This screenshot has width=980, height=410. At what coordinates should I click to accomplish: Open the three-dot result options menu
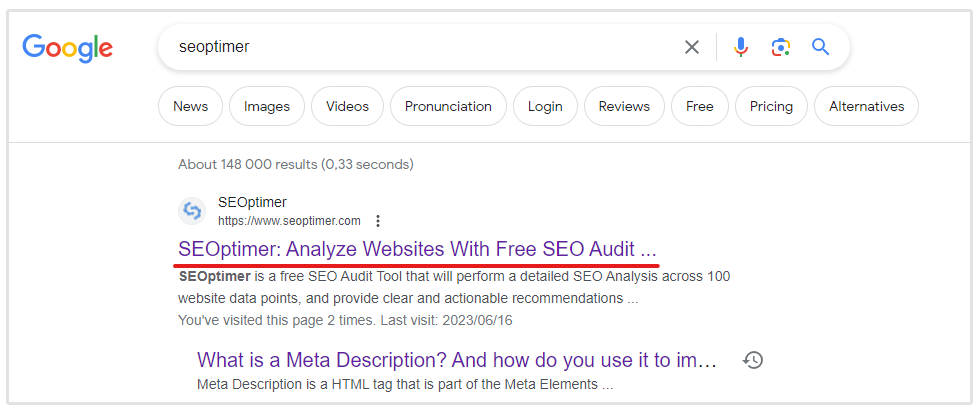pyautogui.click(x=377, y=221)
